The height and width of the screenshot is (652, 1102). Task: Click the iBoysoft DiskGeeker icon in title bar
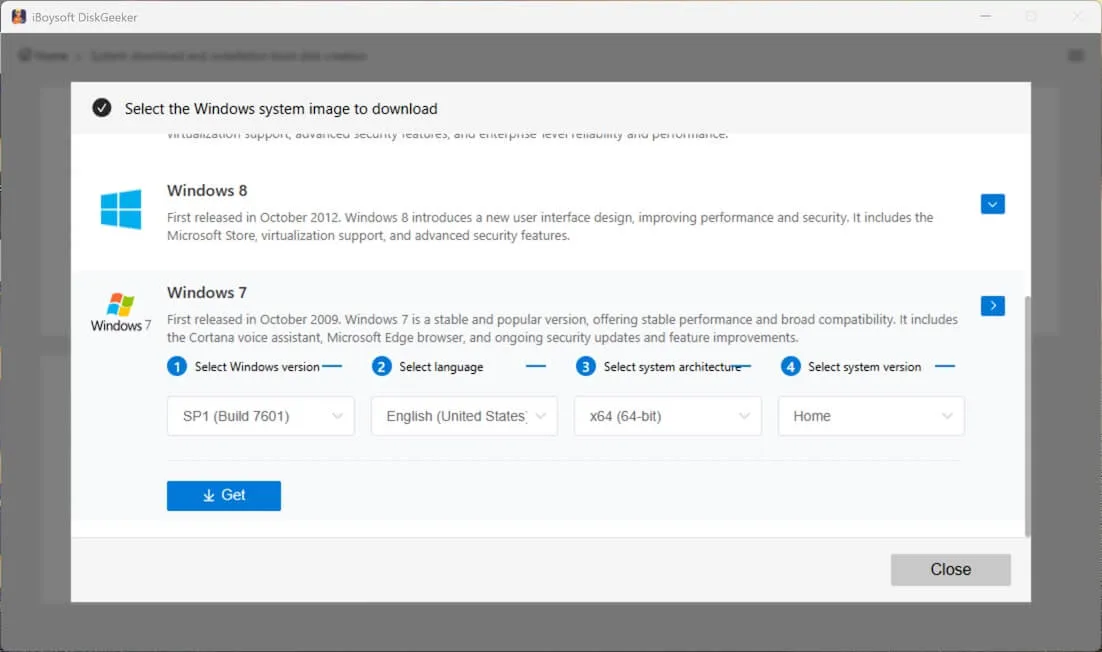(x=18, y=16)
